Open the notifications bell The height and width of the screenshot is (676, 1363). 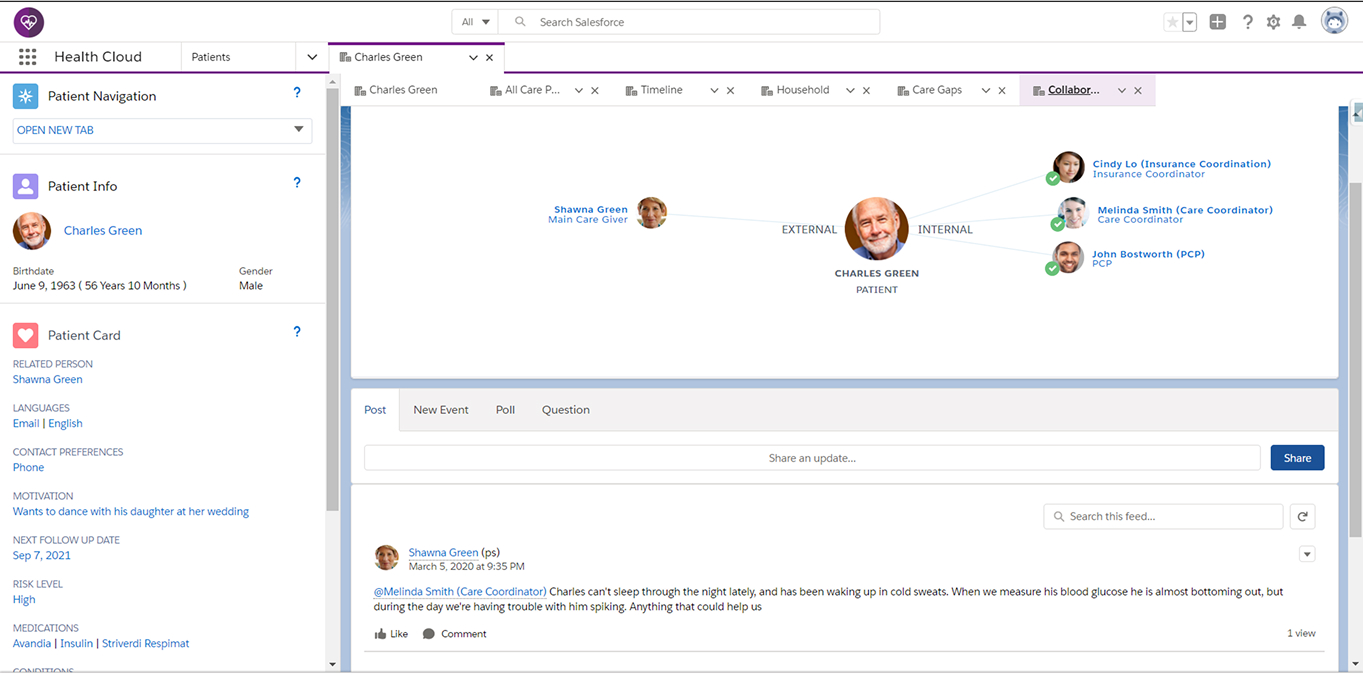(1299, 22)
